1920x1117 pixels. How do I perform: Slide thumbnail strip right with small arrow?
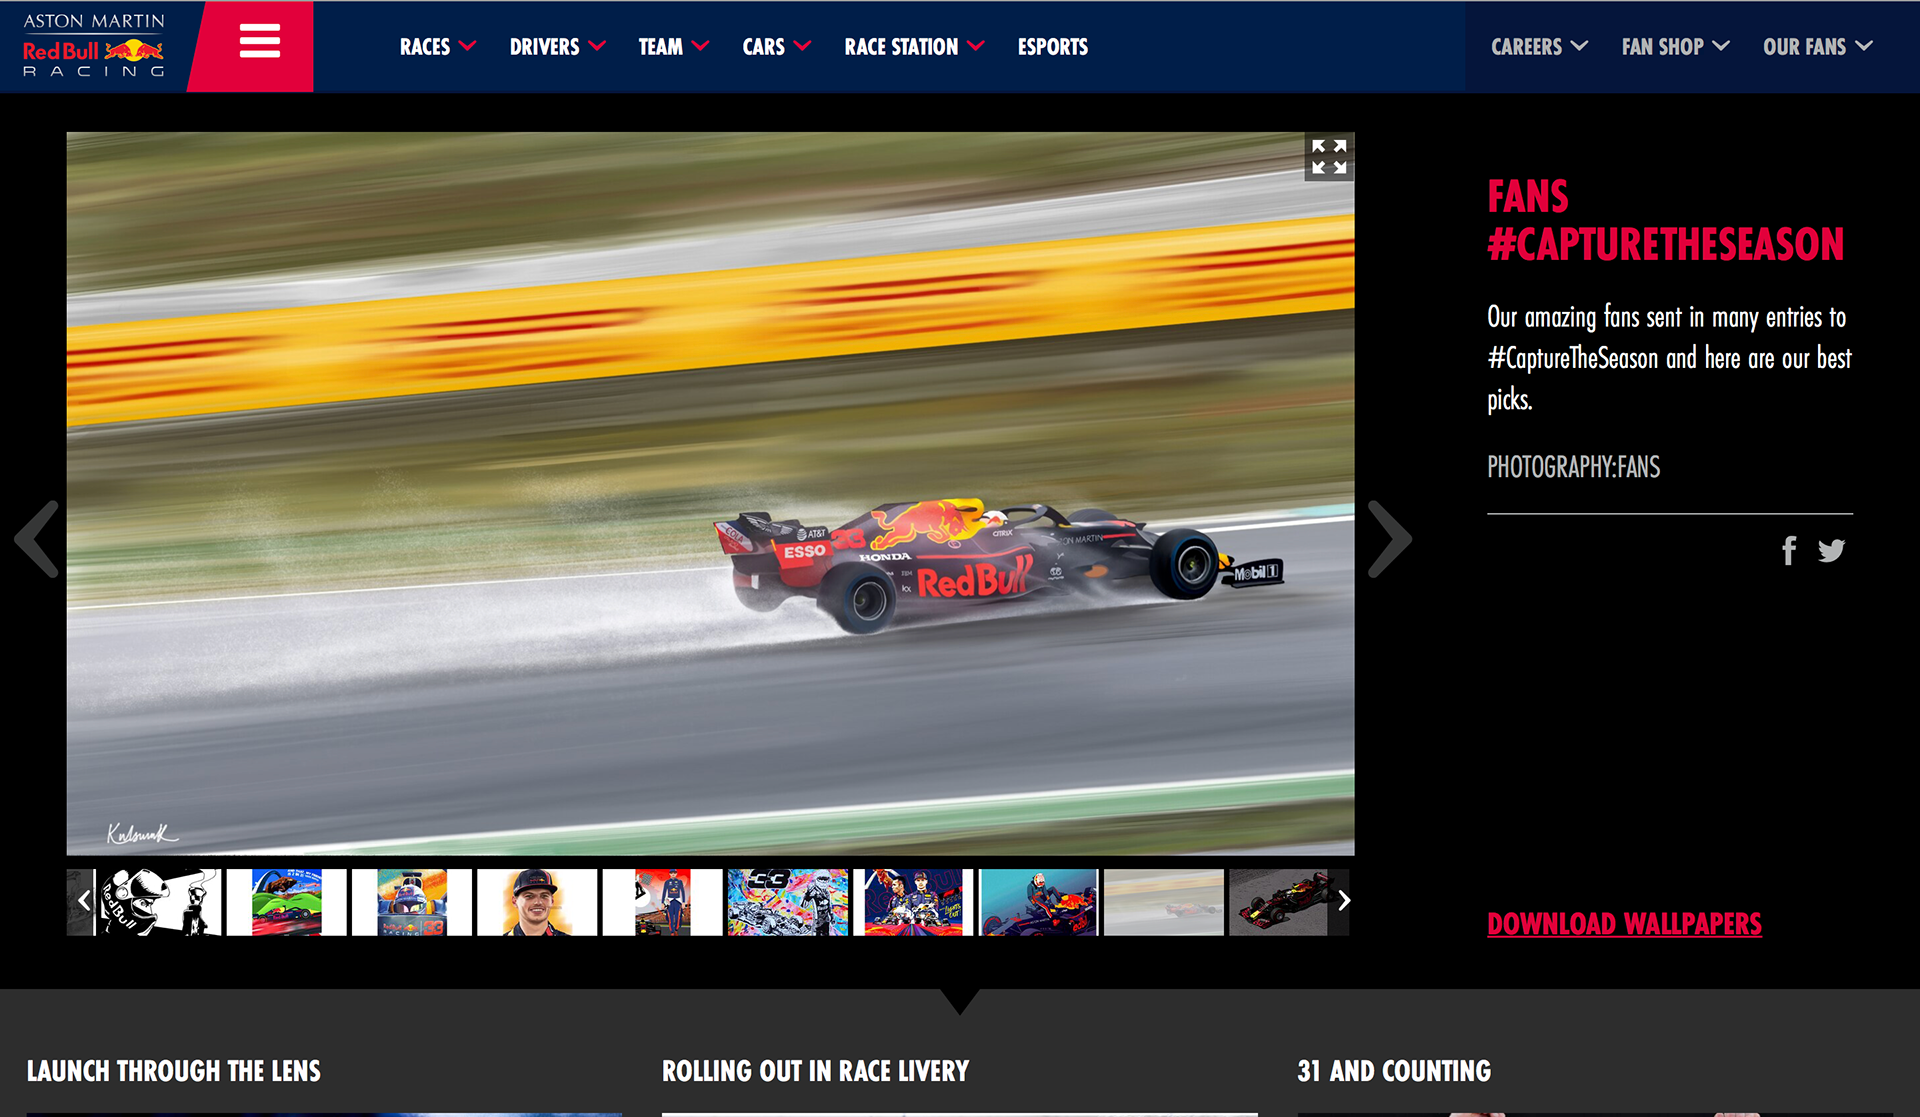point(1343,901)
